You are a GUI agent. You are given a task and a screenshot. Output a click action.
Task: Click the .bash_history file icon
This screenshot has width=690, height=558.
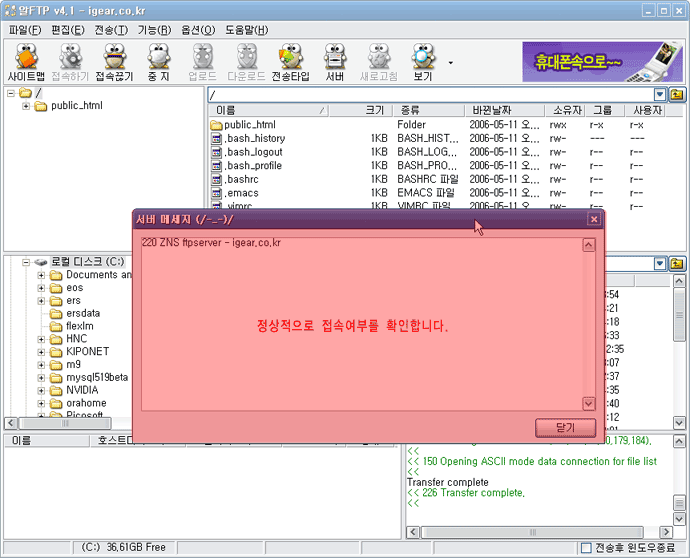coord(216,139)
